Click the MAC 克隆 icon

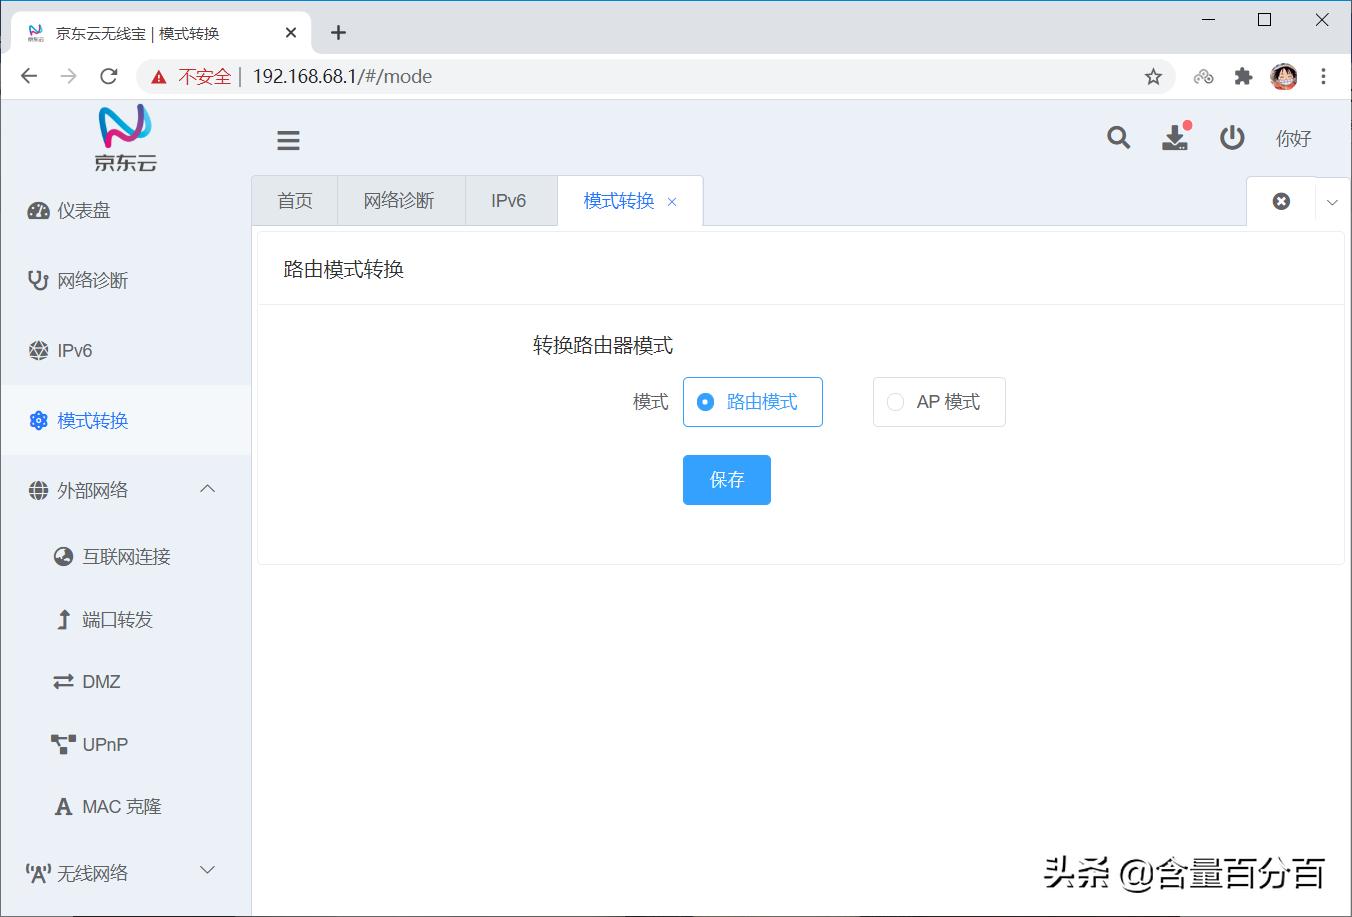62,806
